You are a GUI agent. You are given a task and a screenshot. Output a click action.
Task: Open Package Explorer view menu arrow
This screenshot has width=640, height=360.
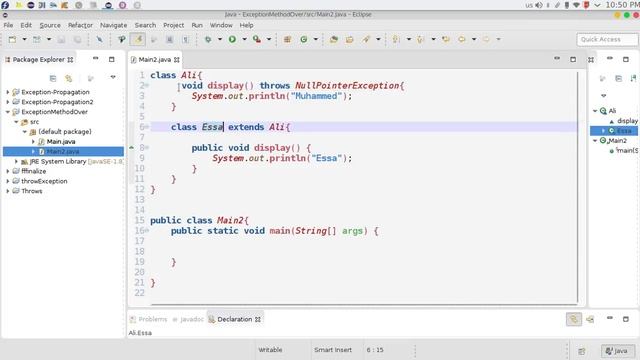tap(113, 77)
